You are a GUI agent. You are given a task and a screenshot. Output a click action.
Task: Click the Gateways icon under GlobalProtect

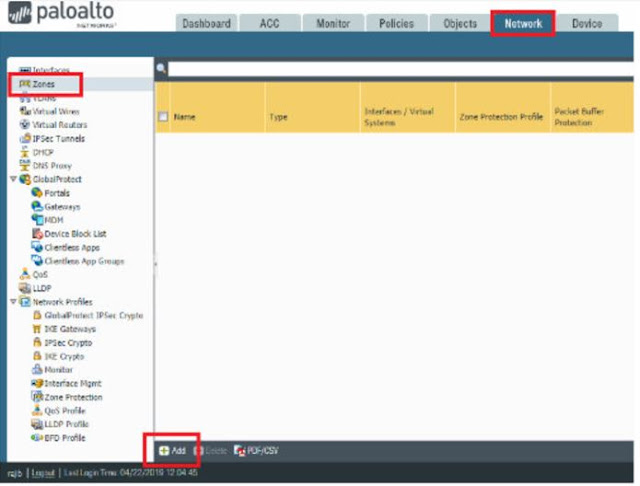pyautogui.click(x=37, y=206)
